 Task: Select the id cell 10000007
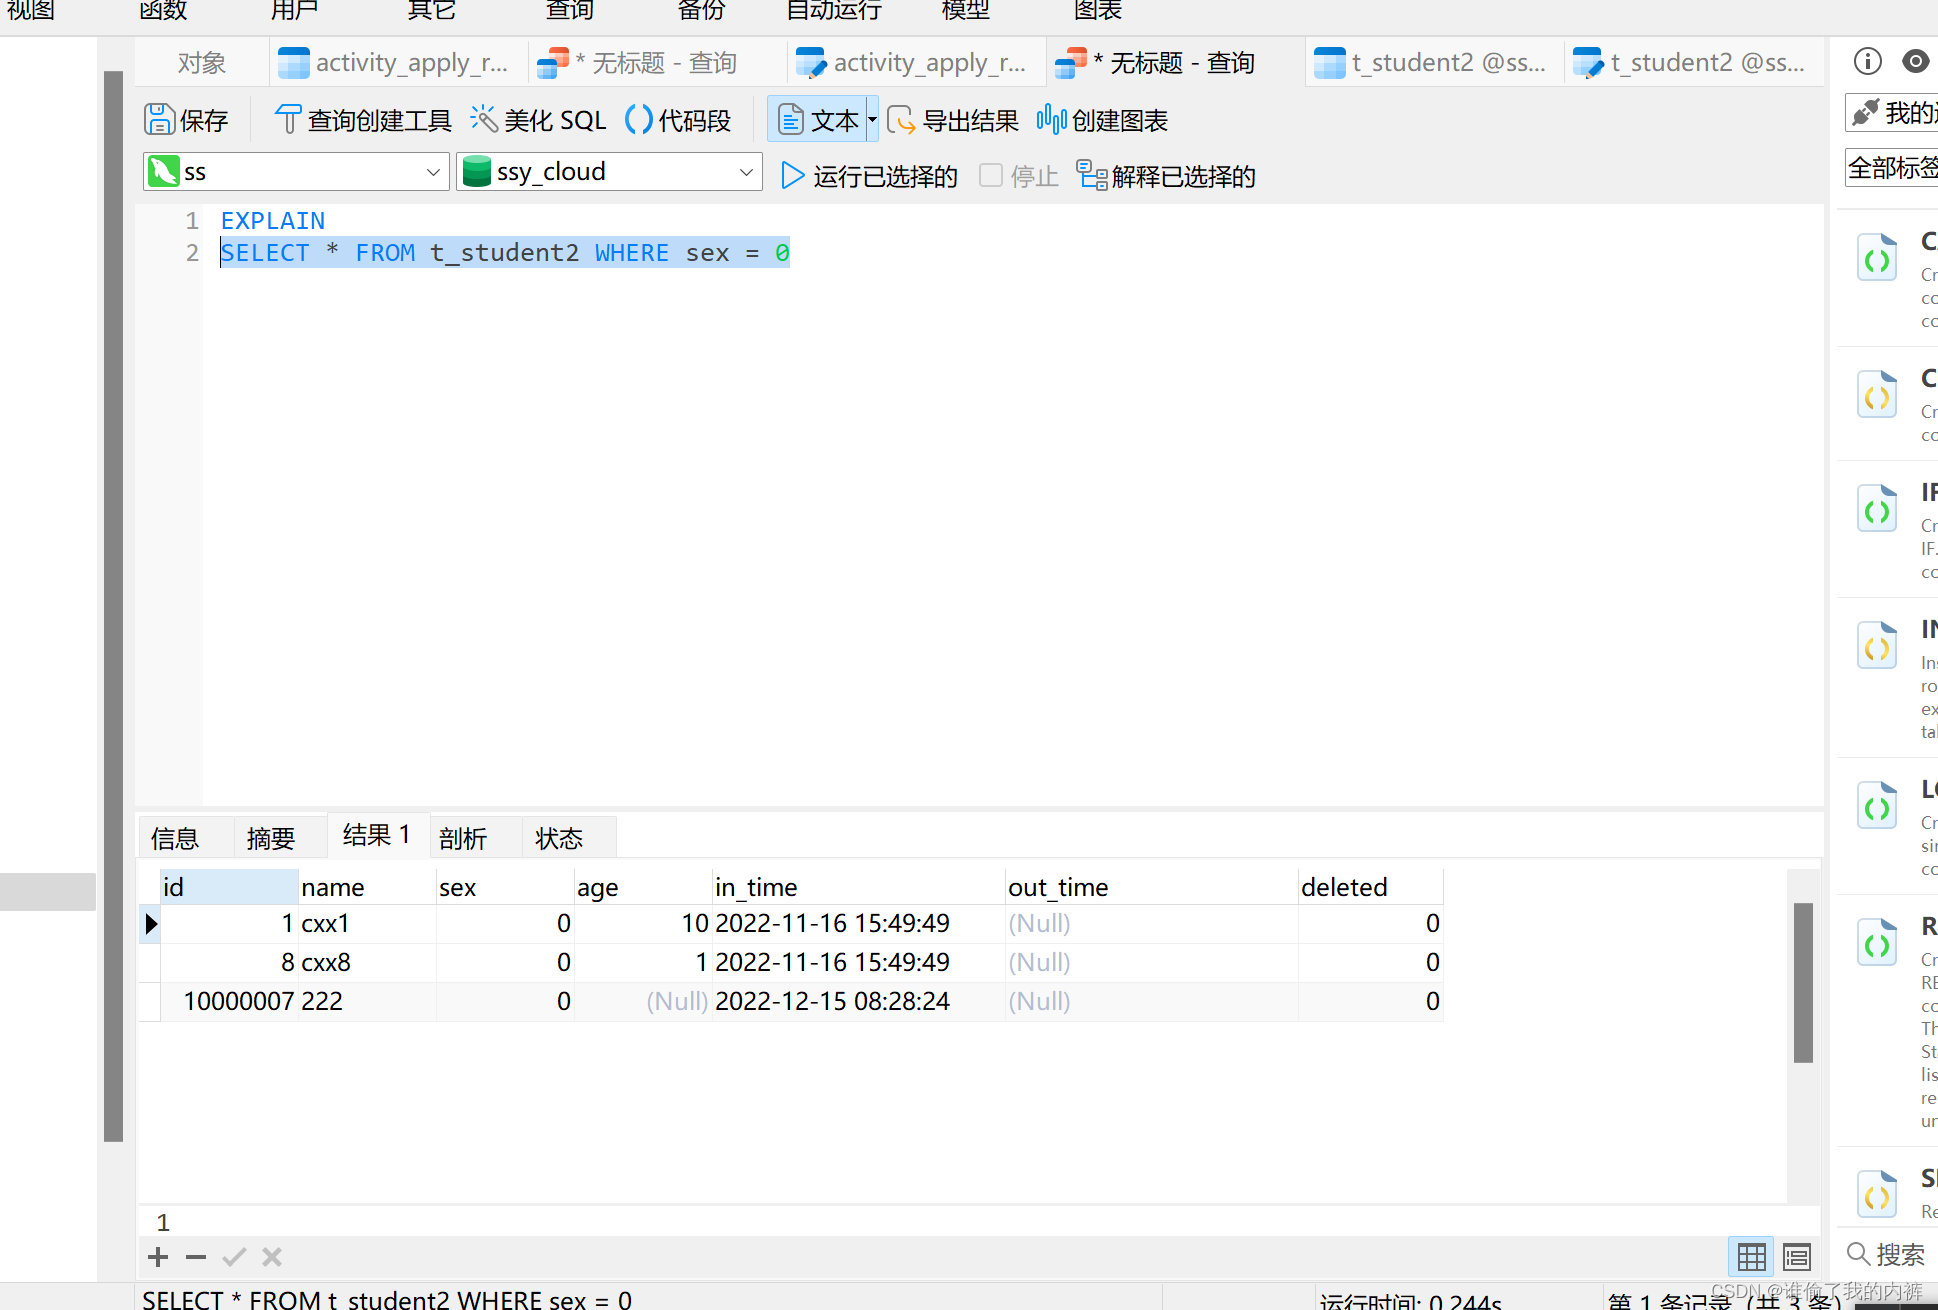click(x=229, y=1001)
